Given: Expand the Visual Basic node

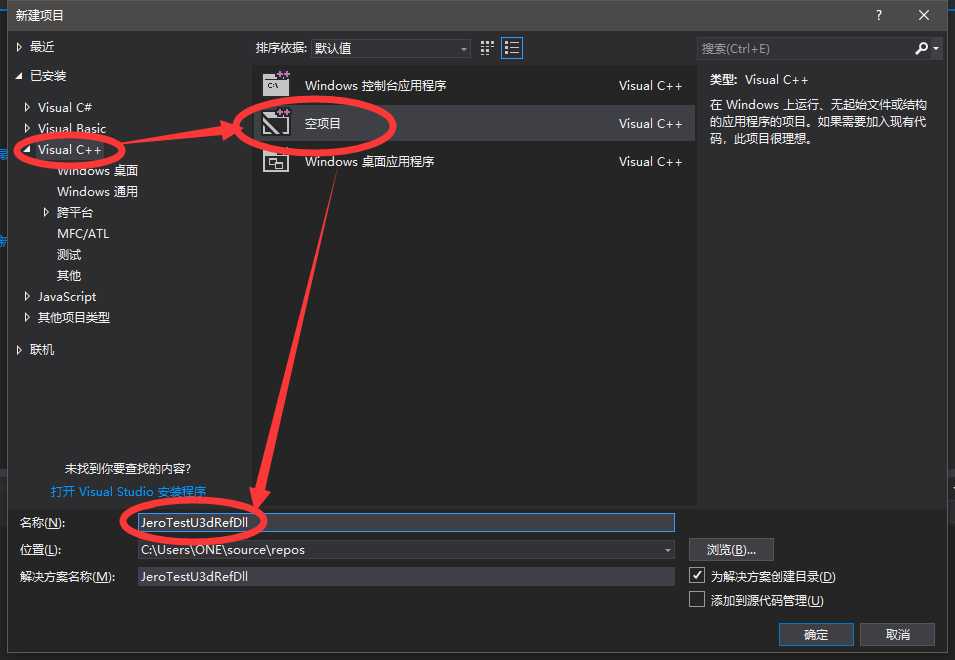Looking at the screenshot, I should pos(27,128).
